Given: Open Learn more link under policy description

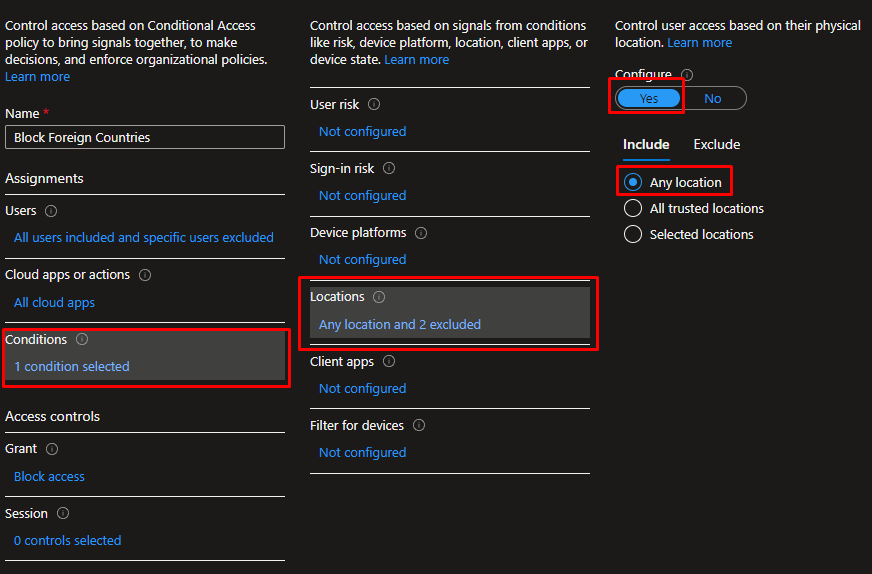Looking at the screenshot, I should 37,77.
